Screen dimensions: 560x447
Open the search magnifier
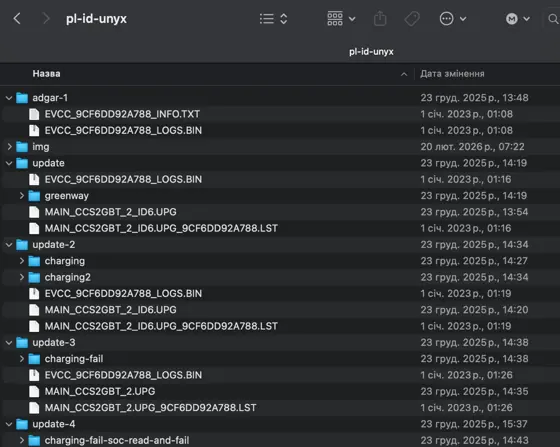coord(553,19)
